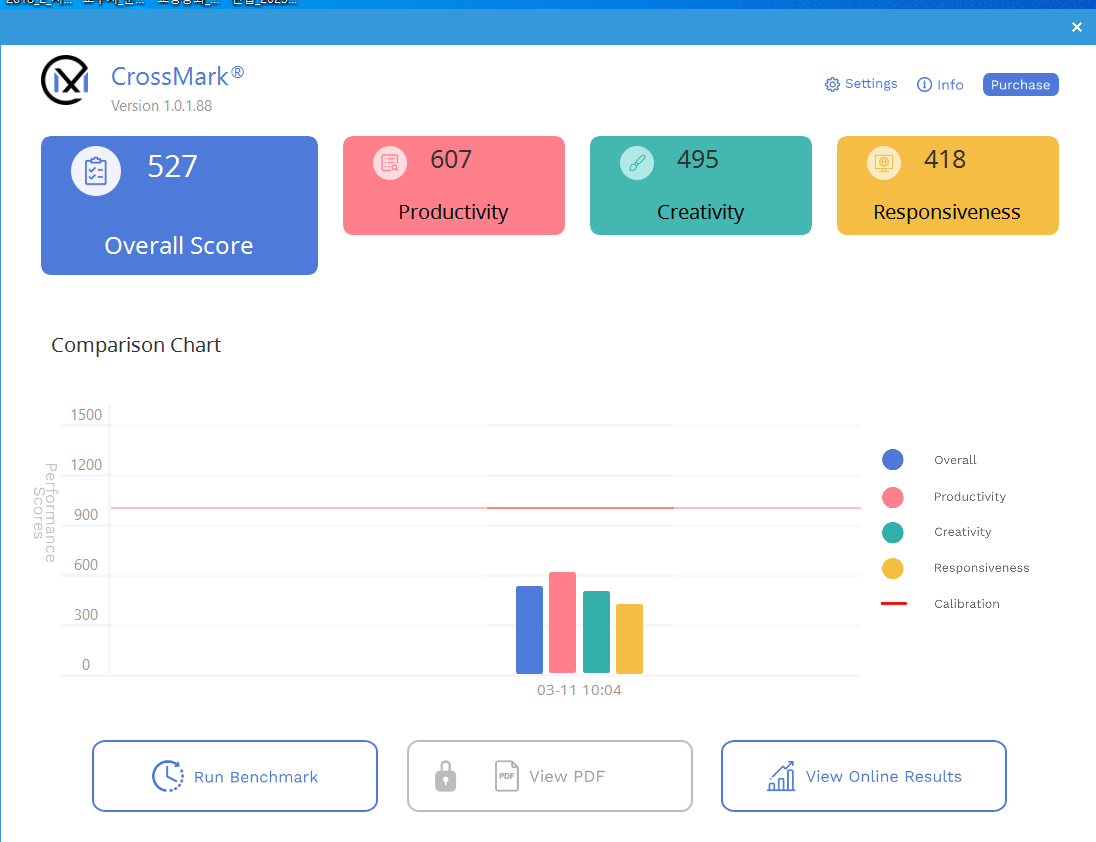Click the Responsiveness monitor icon
The image size is (1096, 842).
click(884, 164)
